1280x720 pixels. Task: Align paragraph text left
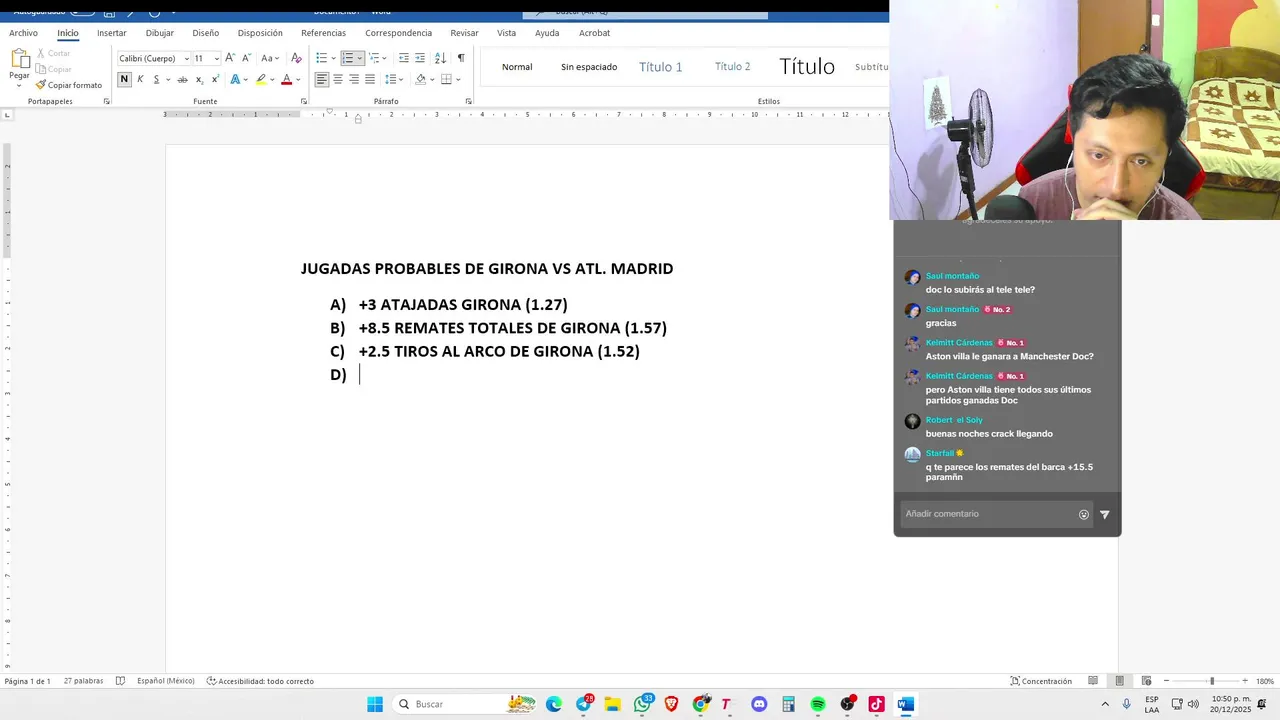tap(322, 79)
